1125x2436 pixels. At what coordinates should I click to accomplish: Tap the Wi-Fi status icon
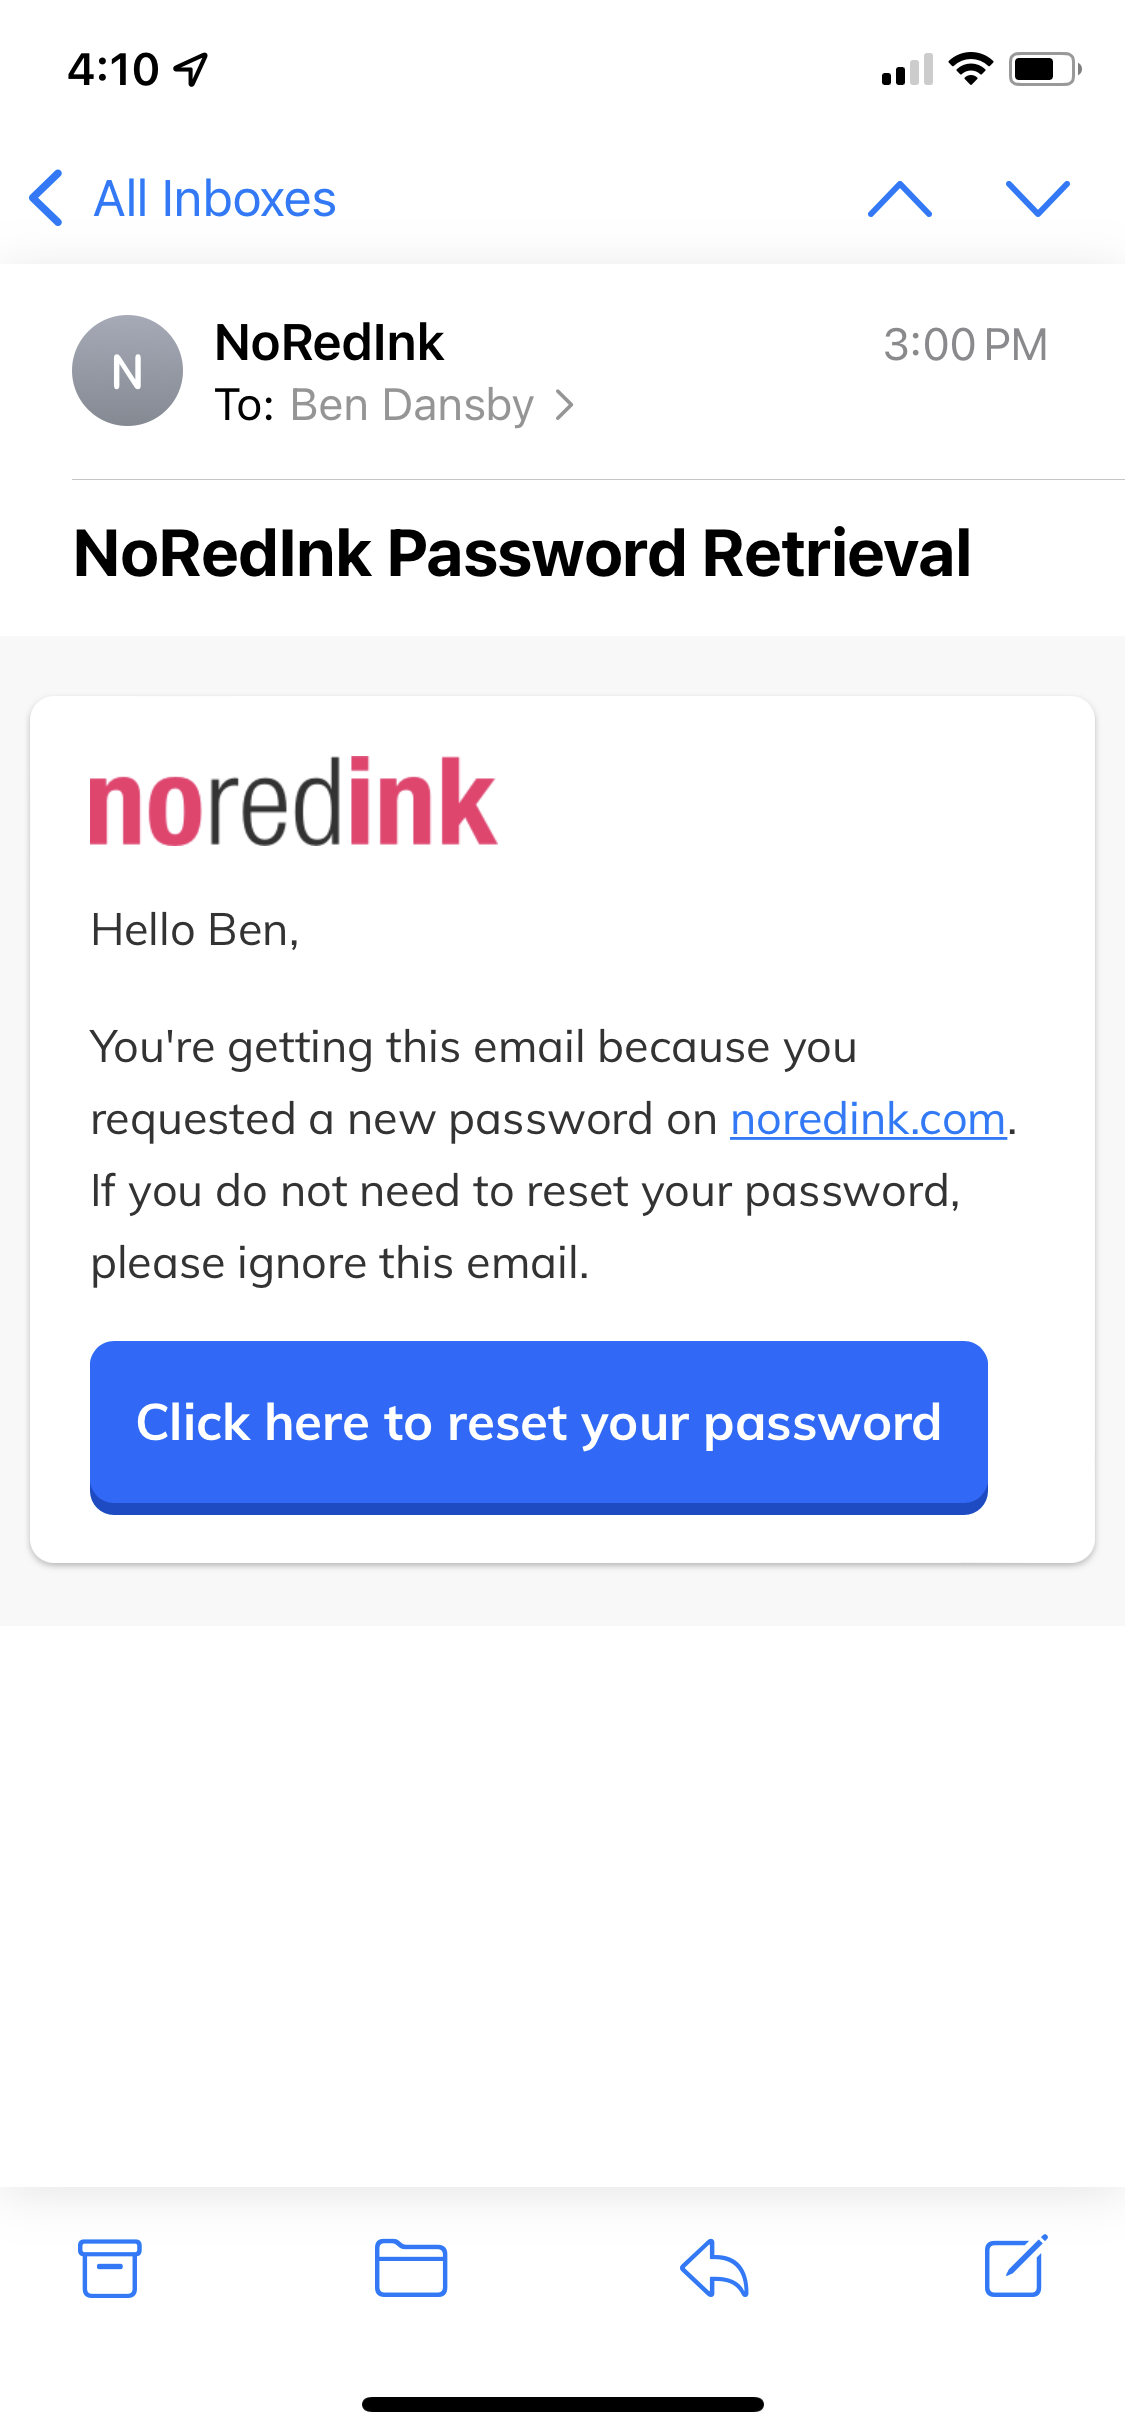pyautogui.click(x=970, y=69)
